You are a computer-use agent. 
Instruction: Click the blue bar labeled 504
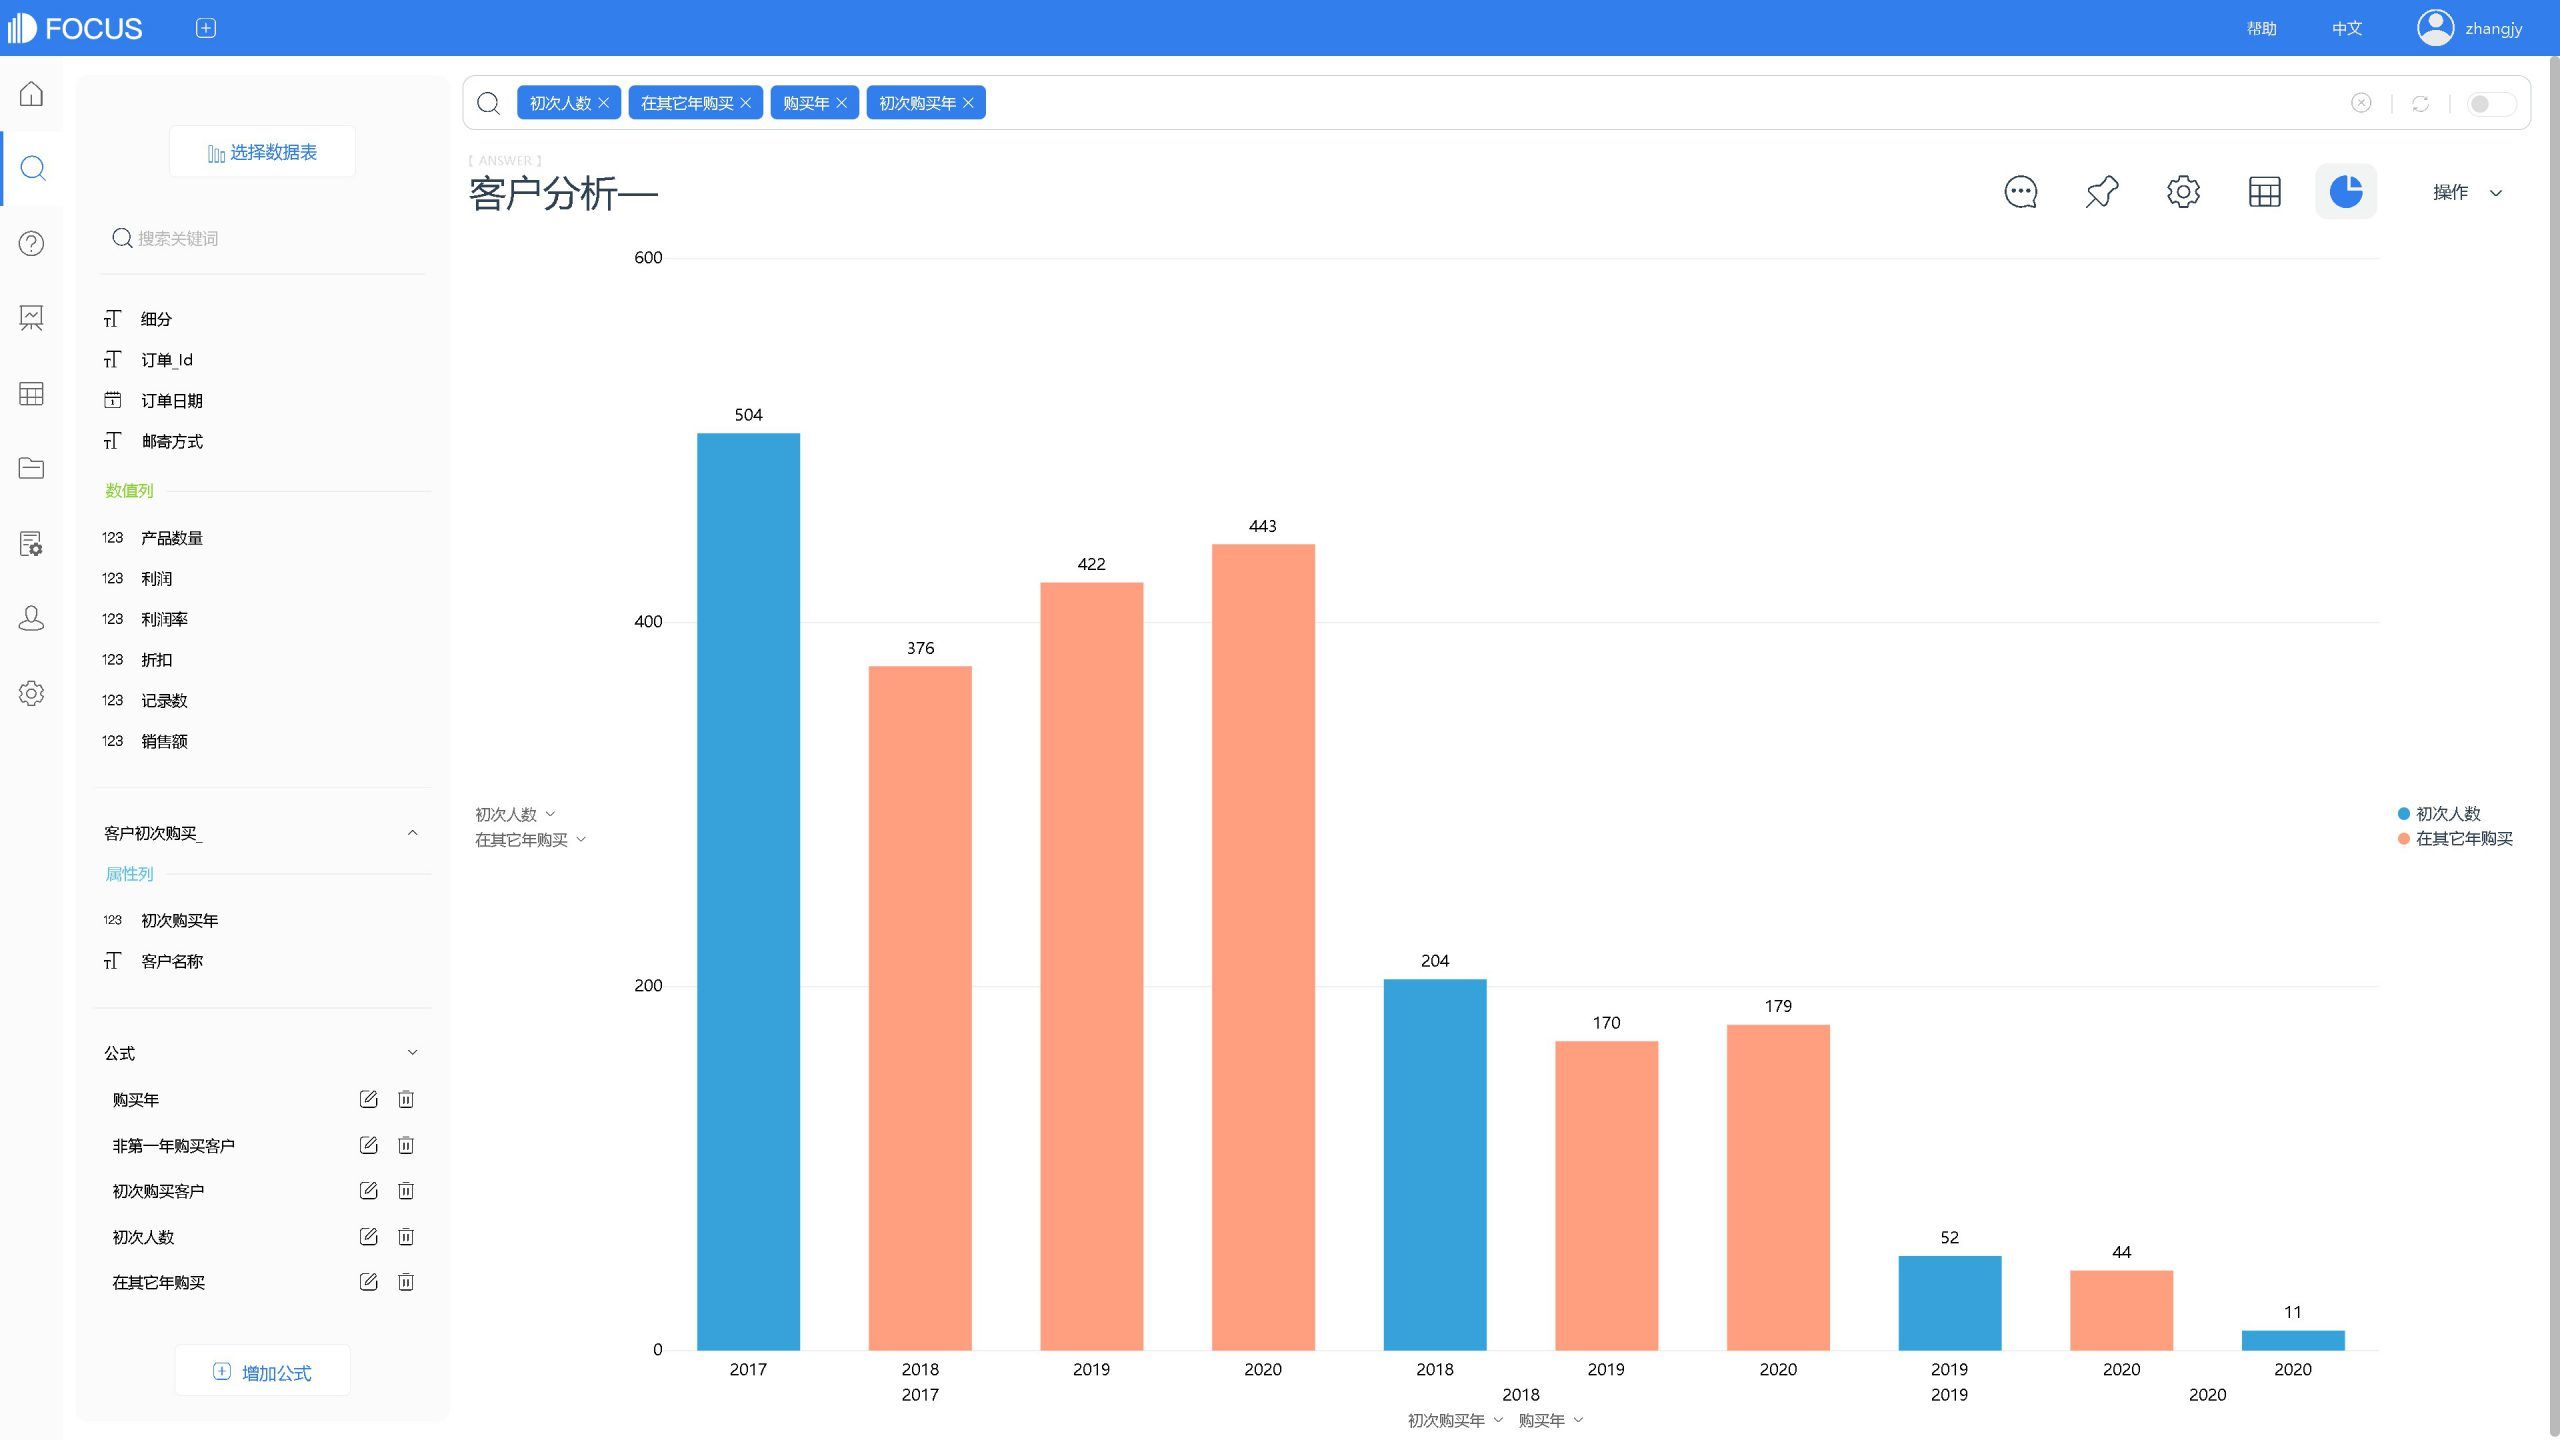(748, 891)
